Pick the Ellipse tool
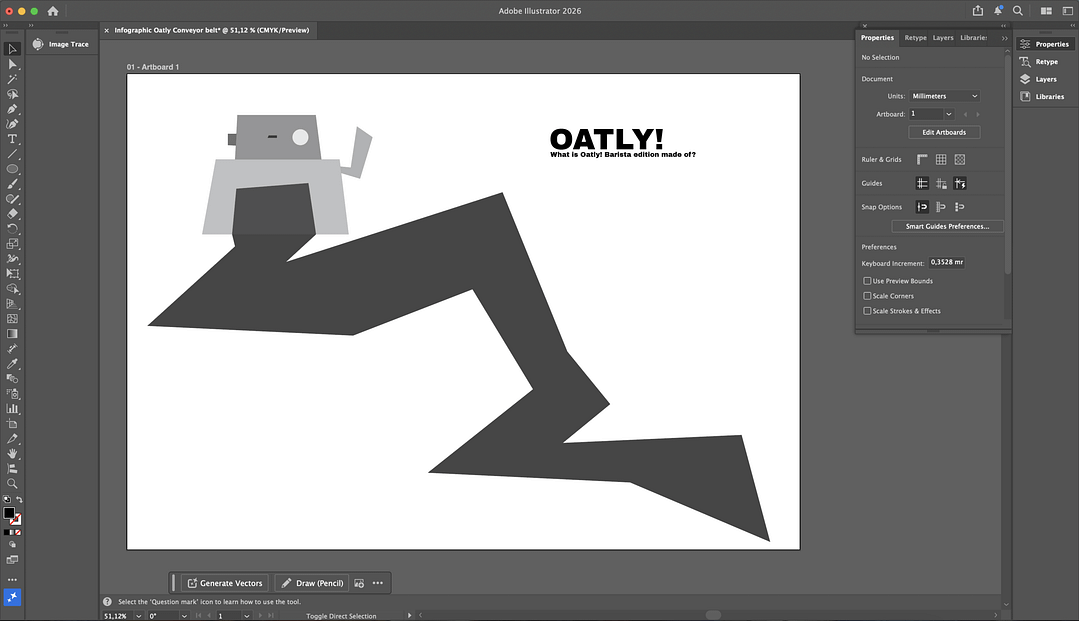 point(13,169)
